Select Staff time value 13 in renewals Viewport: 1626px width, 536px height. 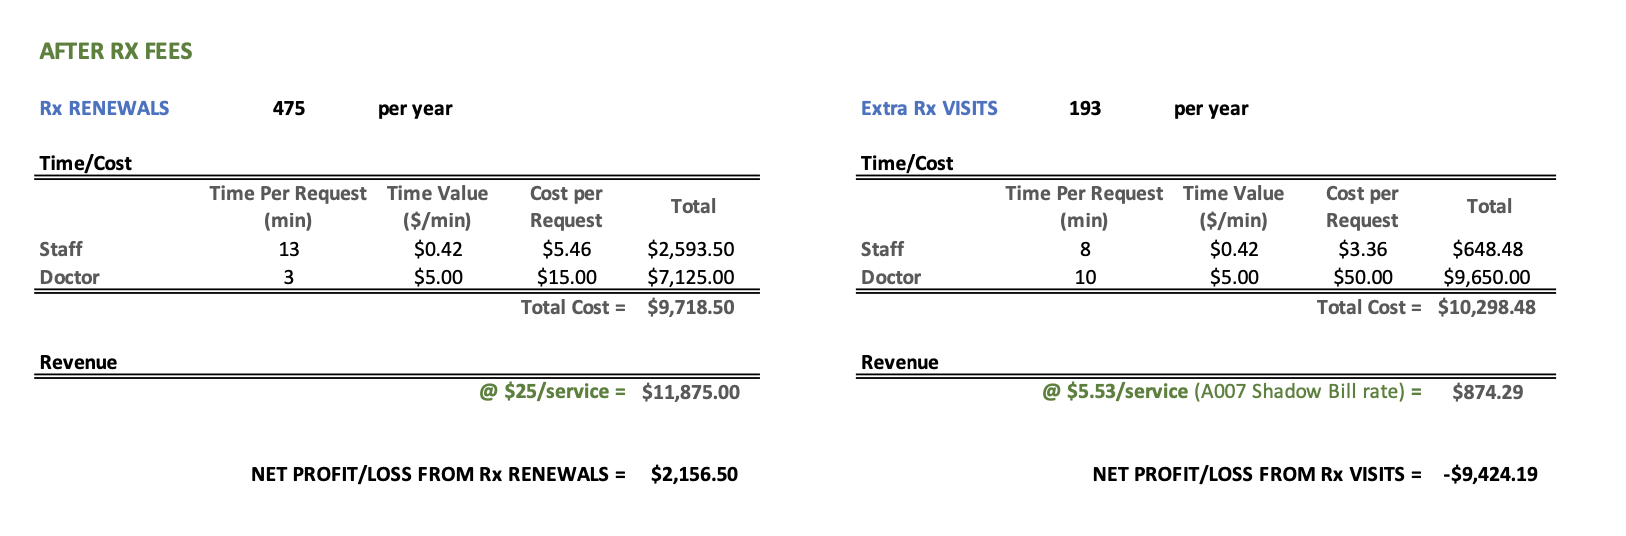[289, 249]
